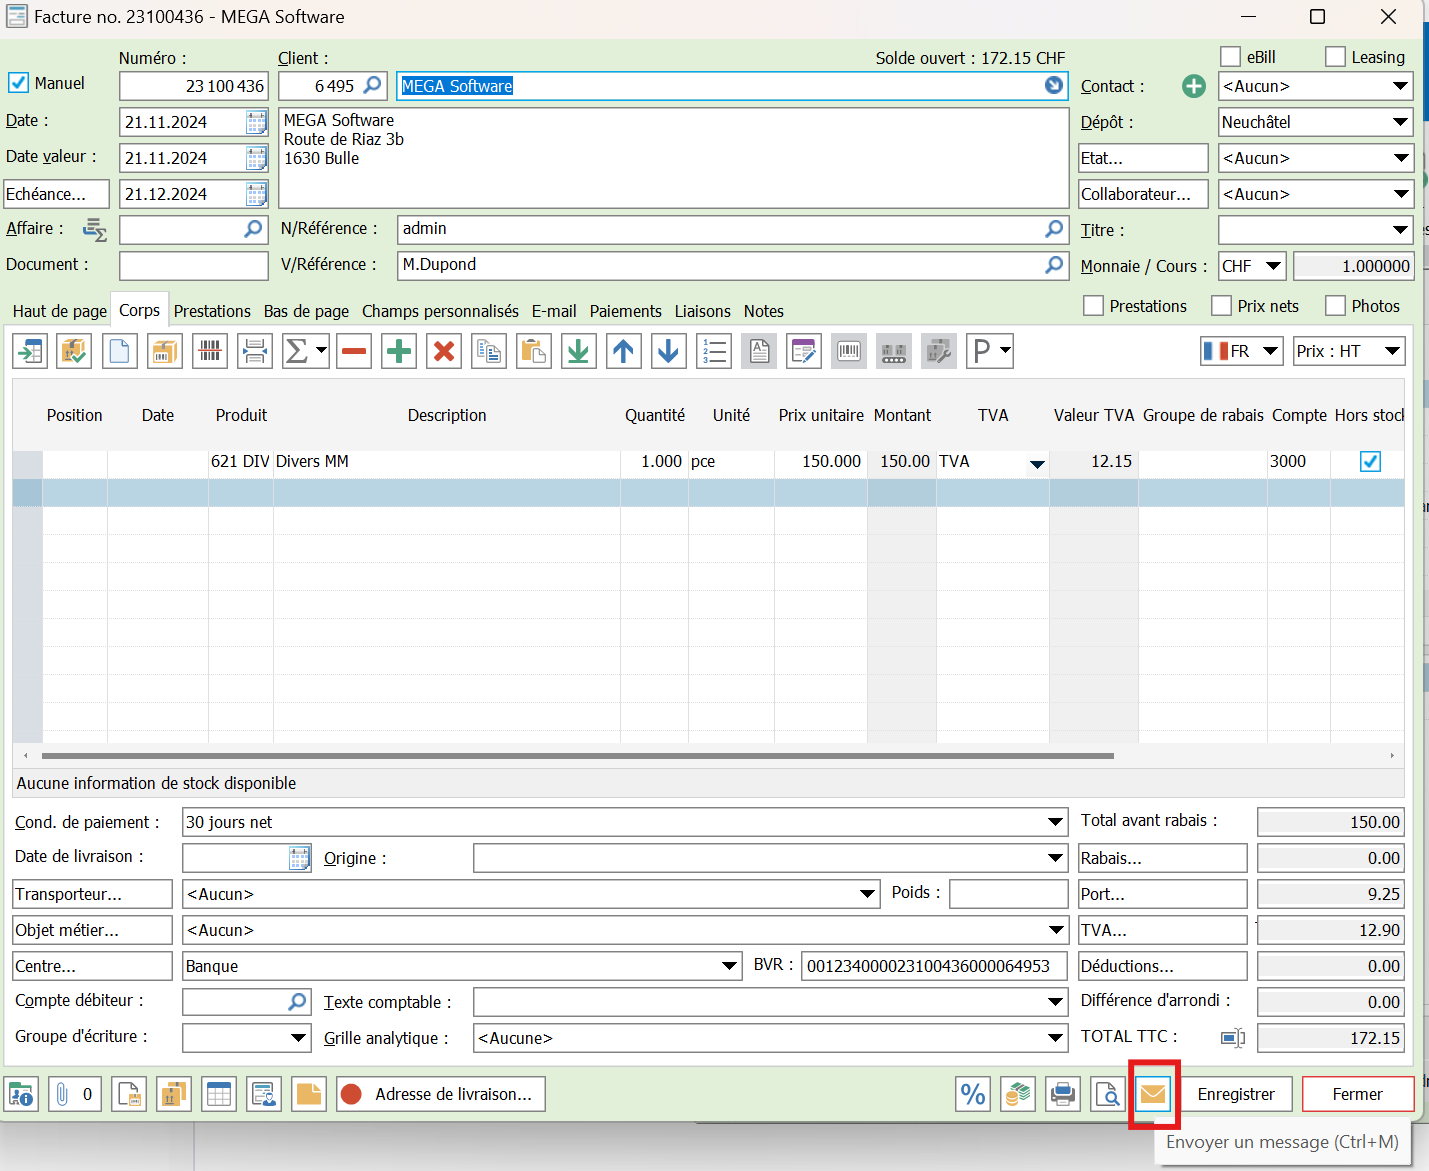Click the magnifier search icon beside client number 6495
This screenshot has height=1171, width=1429.
(x=372, y=86)
